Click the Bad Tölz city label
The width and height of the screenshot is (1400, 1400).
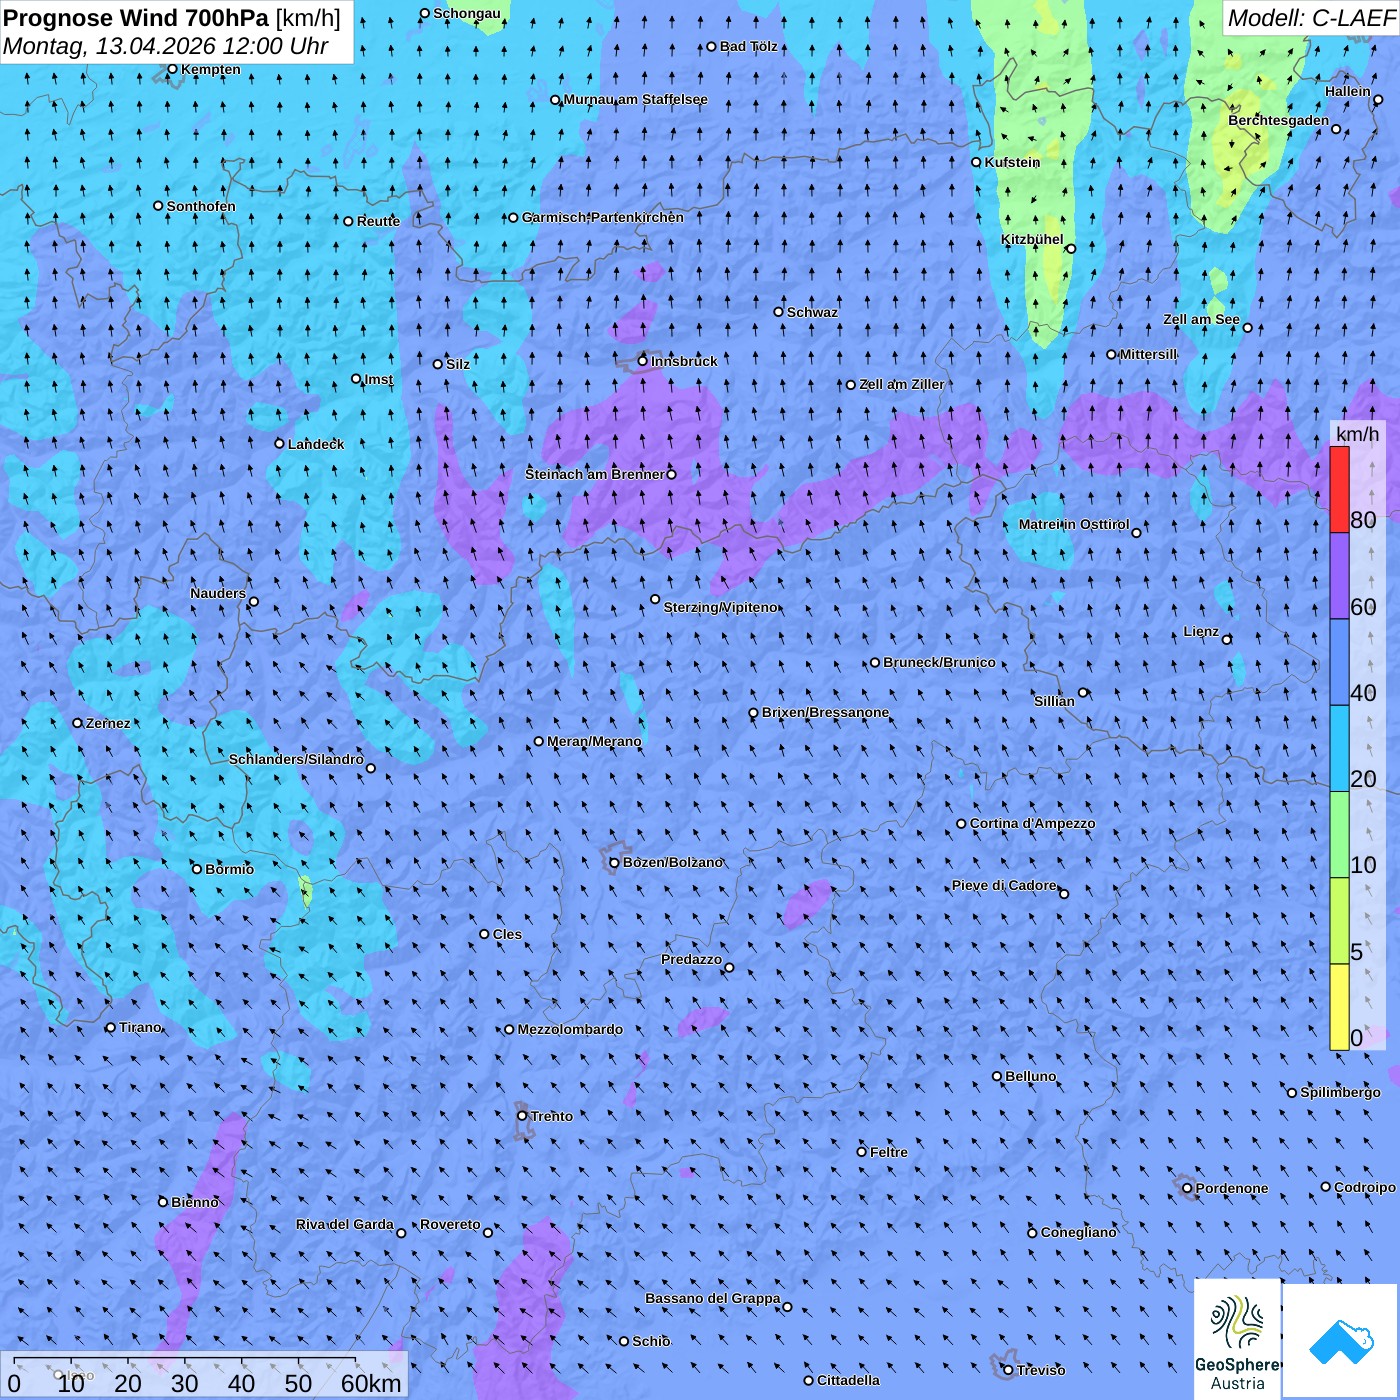point(749,46)
